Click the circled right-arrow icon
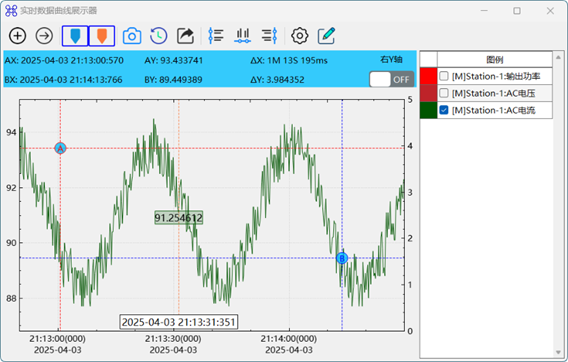The height and width of the screenshot is (362, 568). tap(44, 36)
